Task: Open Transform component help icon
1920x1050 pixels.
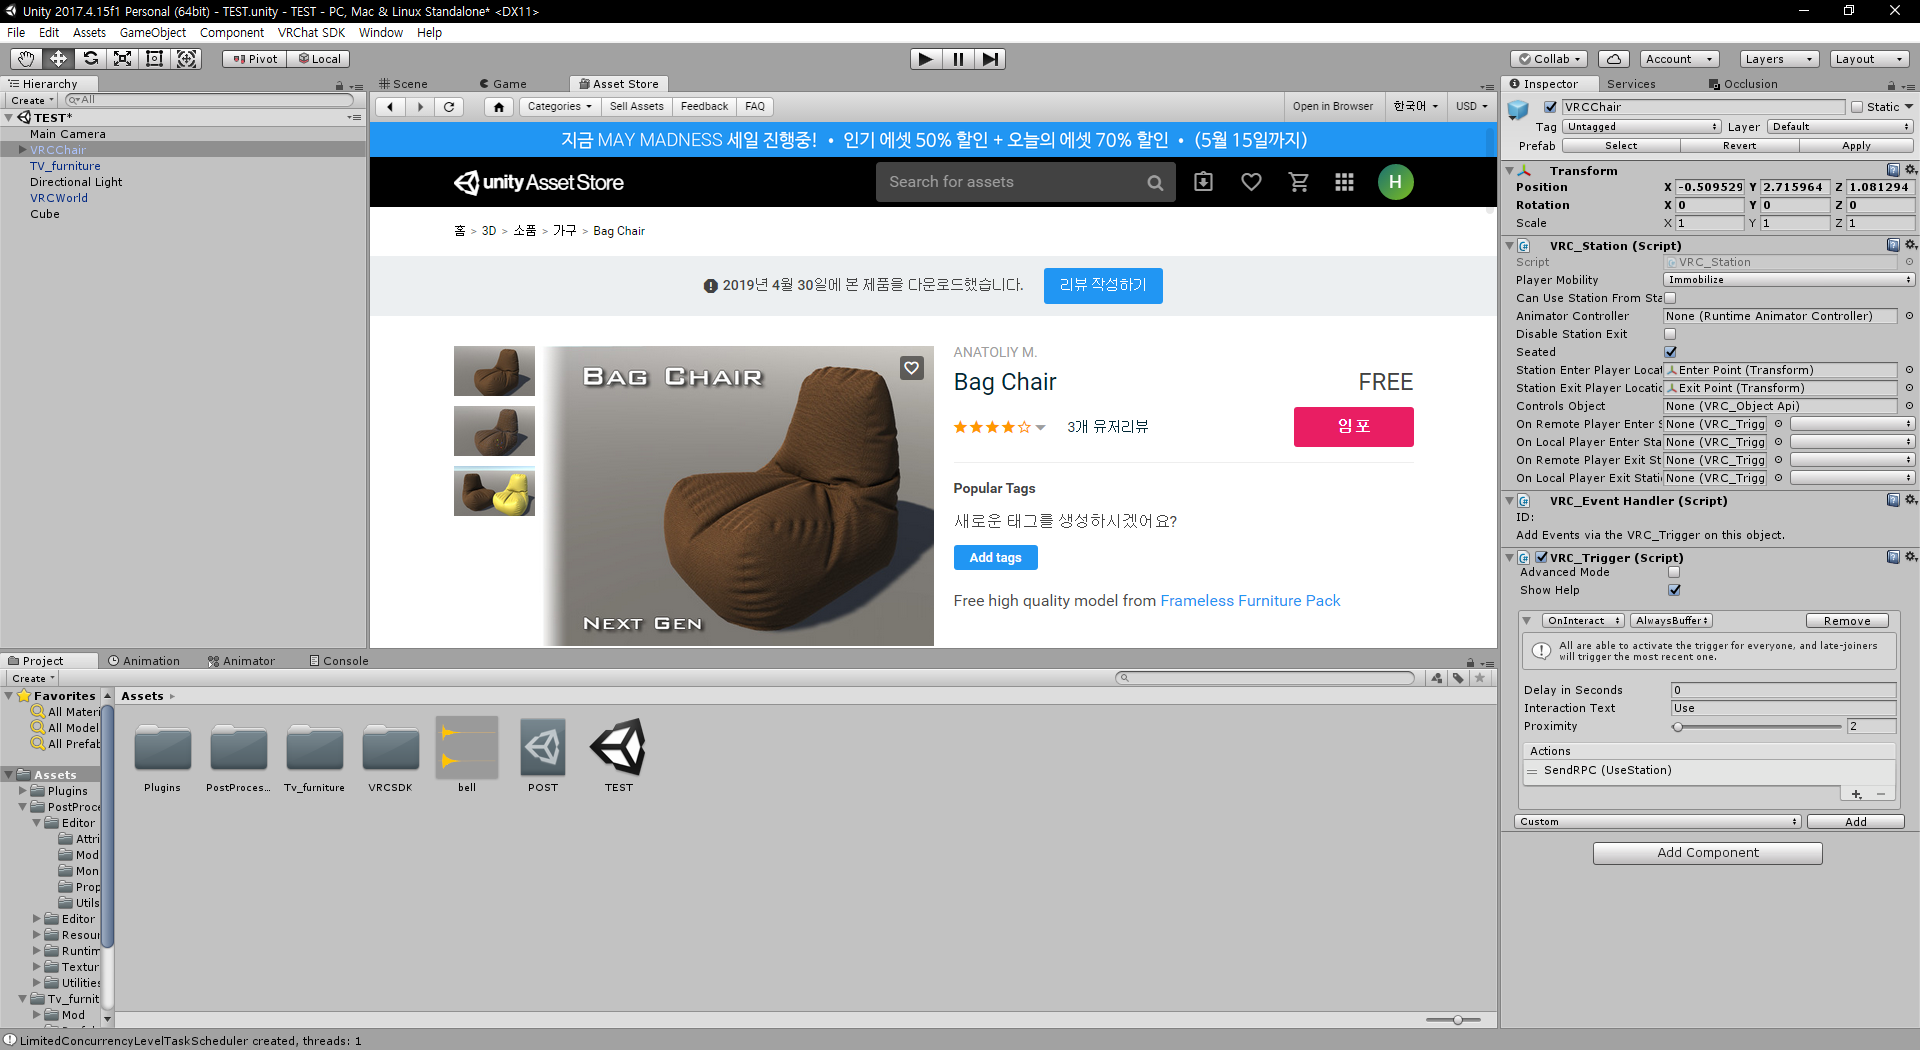Action: coord(1893,170)
